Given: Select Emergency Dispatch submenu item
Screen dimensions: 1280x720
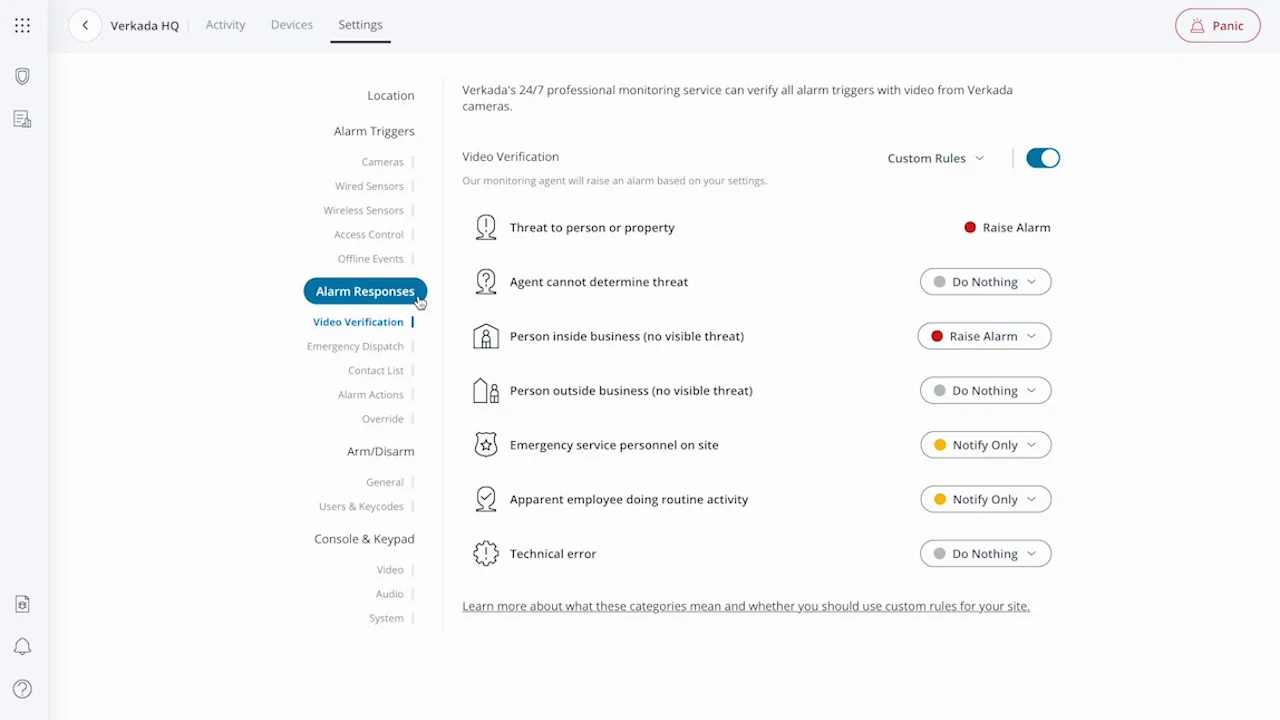Looking at the screenshot, I should [x=355, y=346].
